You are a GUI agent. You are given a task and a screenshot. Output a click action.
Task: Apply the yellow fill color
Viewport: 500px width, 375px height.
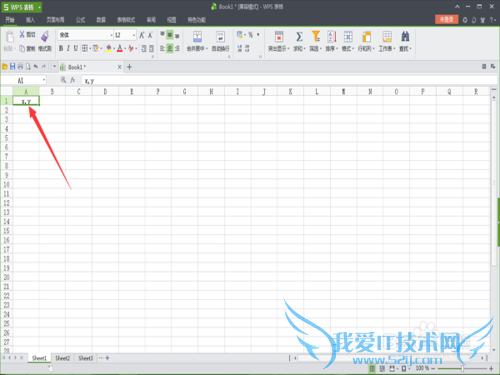(109, 49)
